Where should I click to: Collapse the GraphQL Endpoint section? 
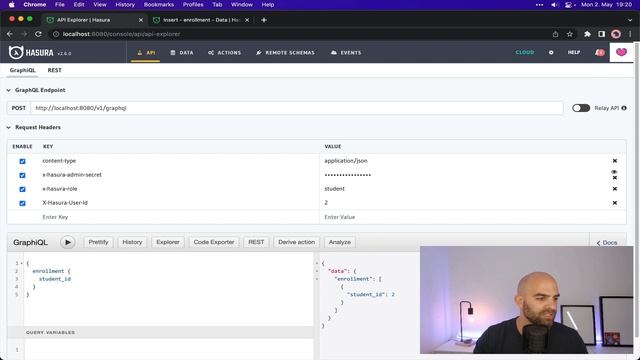(x=9, y=90)
